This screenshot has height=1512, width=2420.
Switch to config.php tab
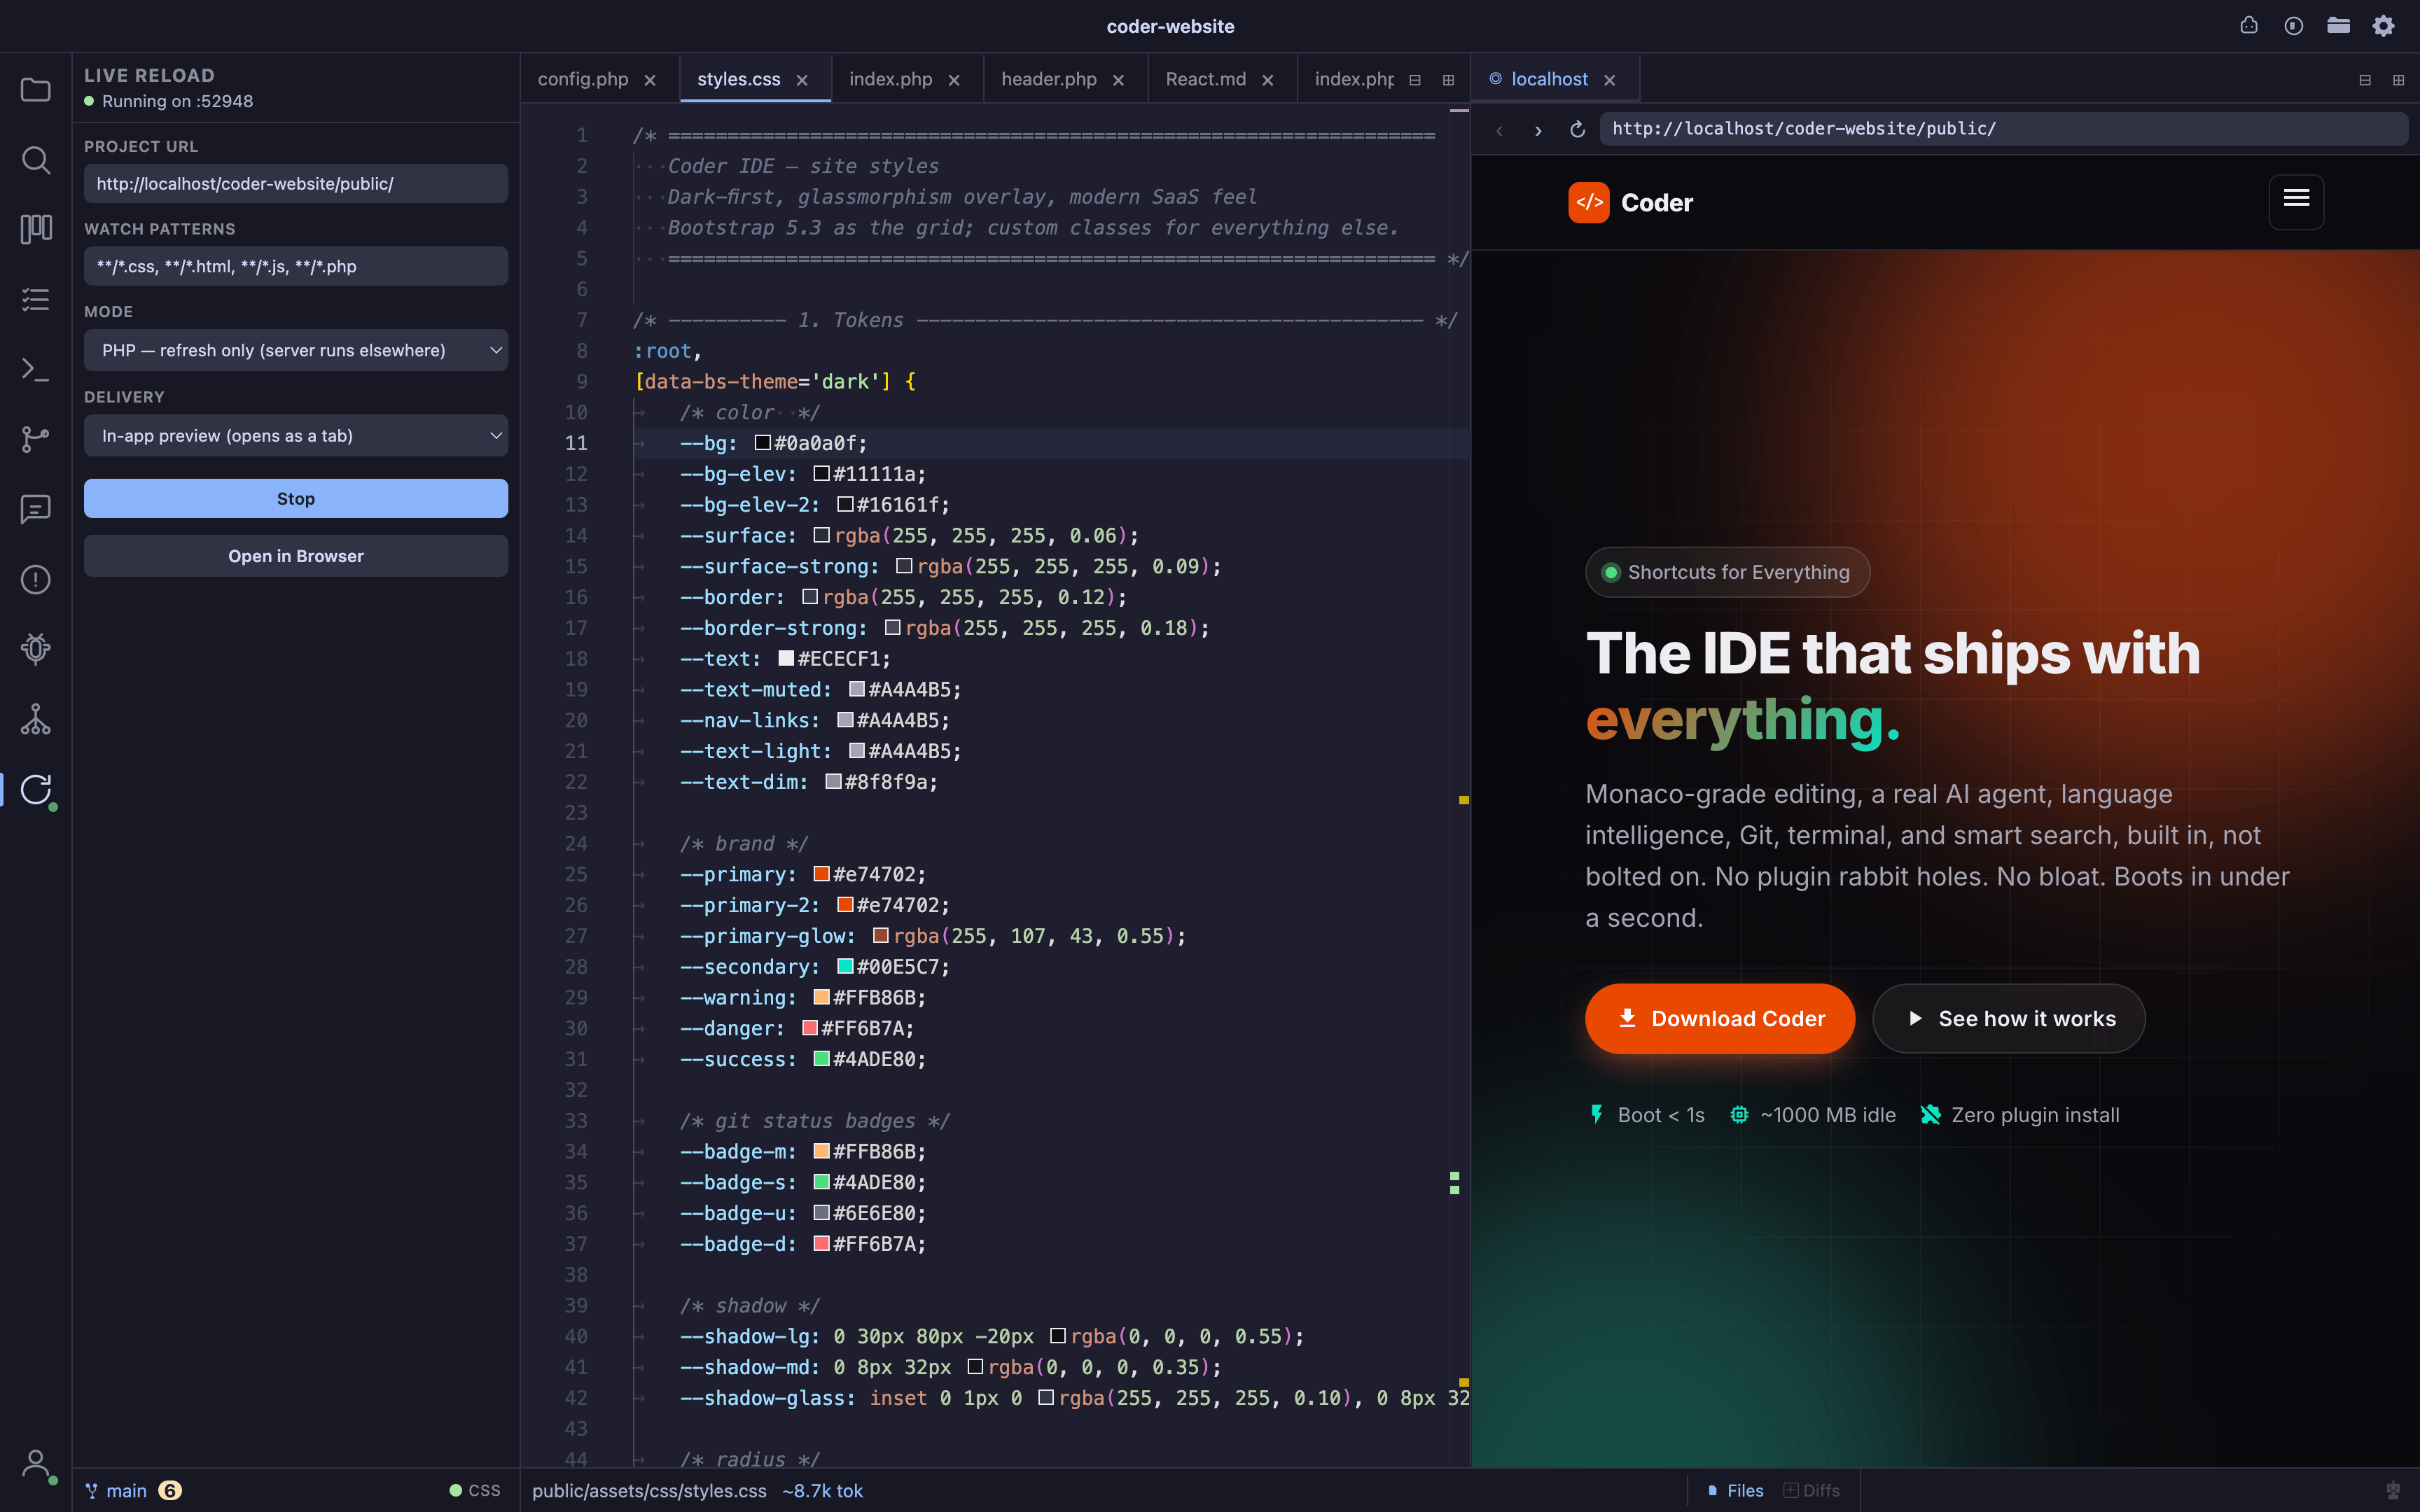coord(583,79)
